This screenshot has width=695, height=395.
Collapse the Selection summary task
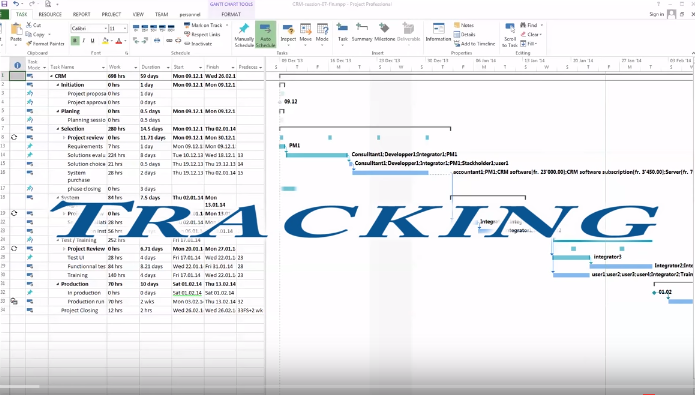coord(58,129)
